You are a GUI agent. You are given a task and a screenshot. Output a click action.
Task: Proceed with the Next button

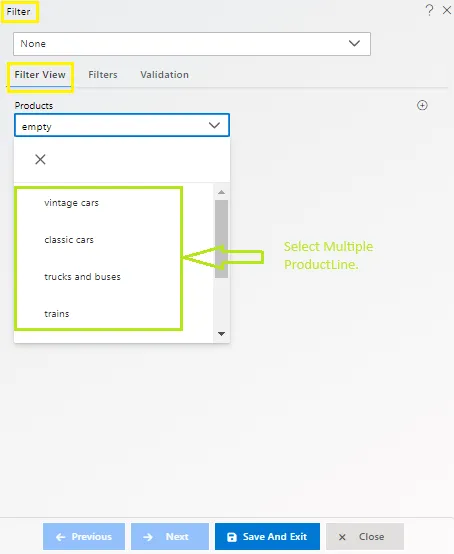170,537
